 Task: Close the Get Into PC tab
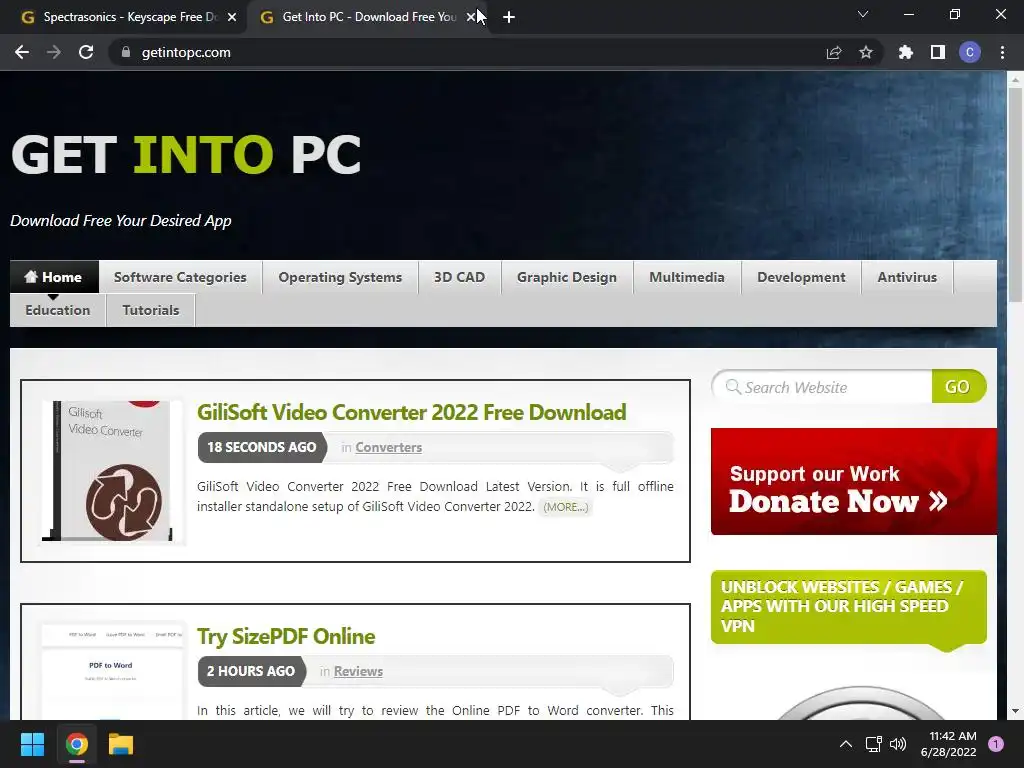point(471,18)
